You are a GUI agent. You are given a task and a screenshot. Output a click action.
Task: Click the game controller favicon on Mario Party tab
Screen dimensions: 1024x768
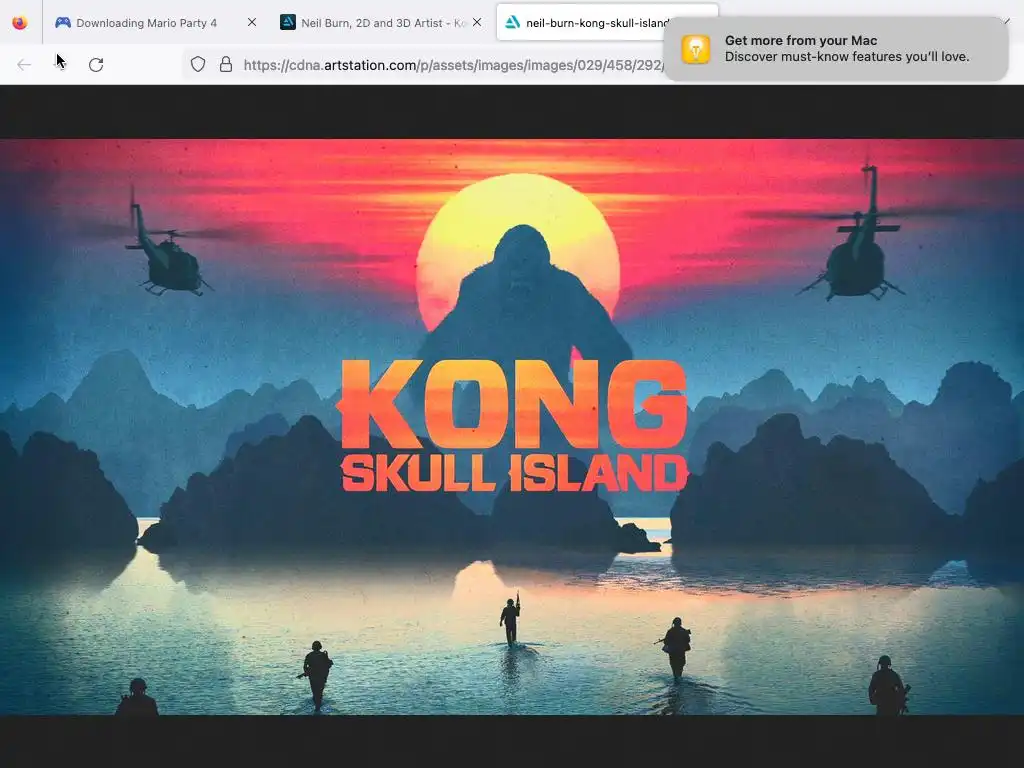pos(63,23)
